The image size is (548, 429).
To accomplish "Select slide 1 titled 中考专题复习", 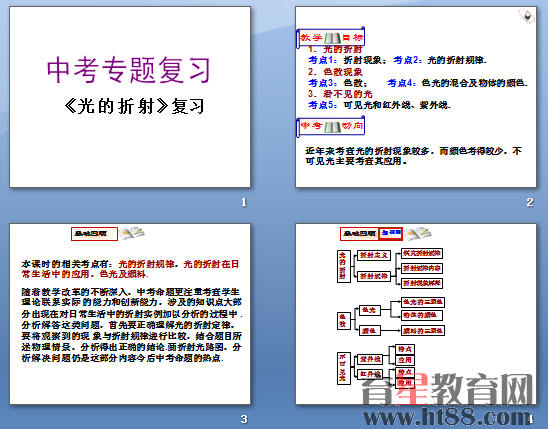I will tap(130, 97).
